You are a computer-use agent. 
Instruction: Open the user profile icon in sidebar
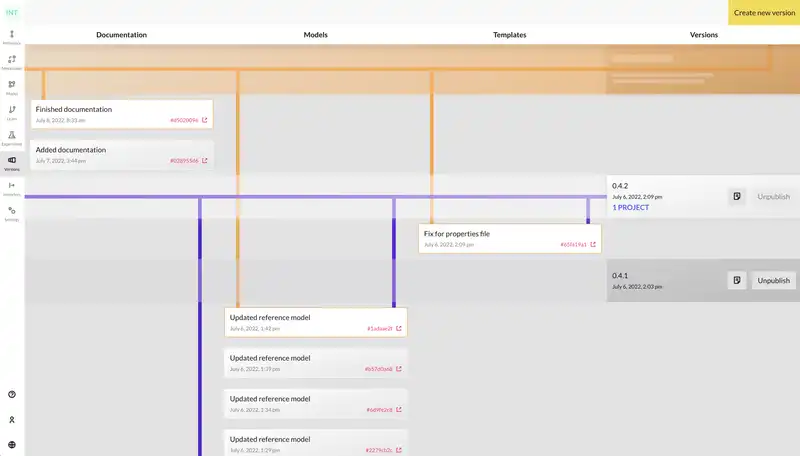[12, 420]
